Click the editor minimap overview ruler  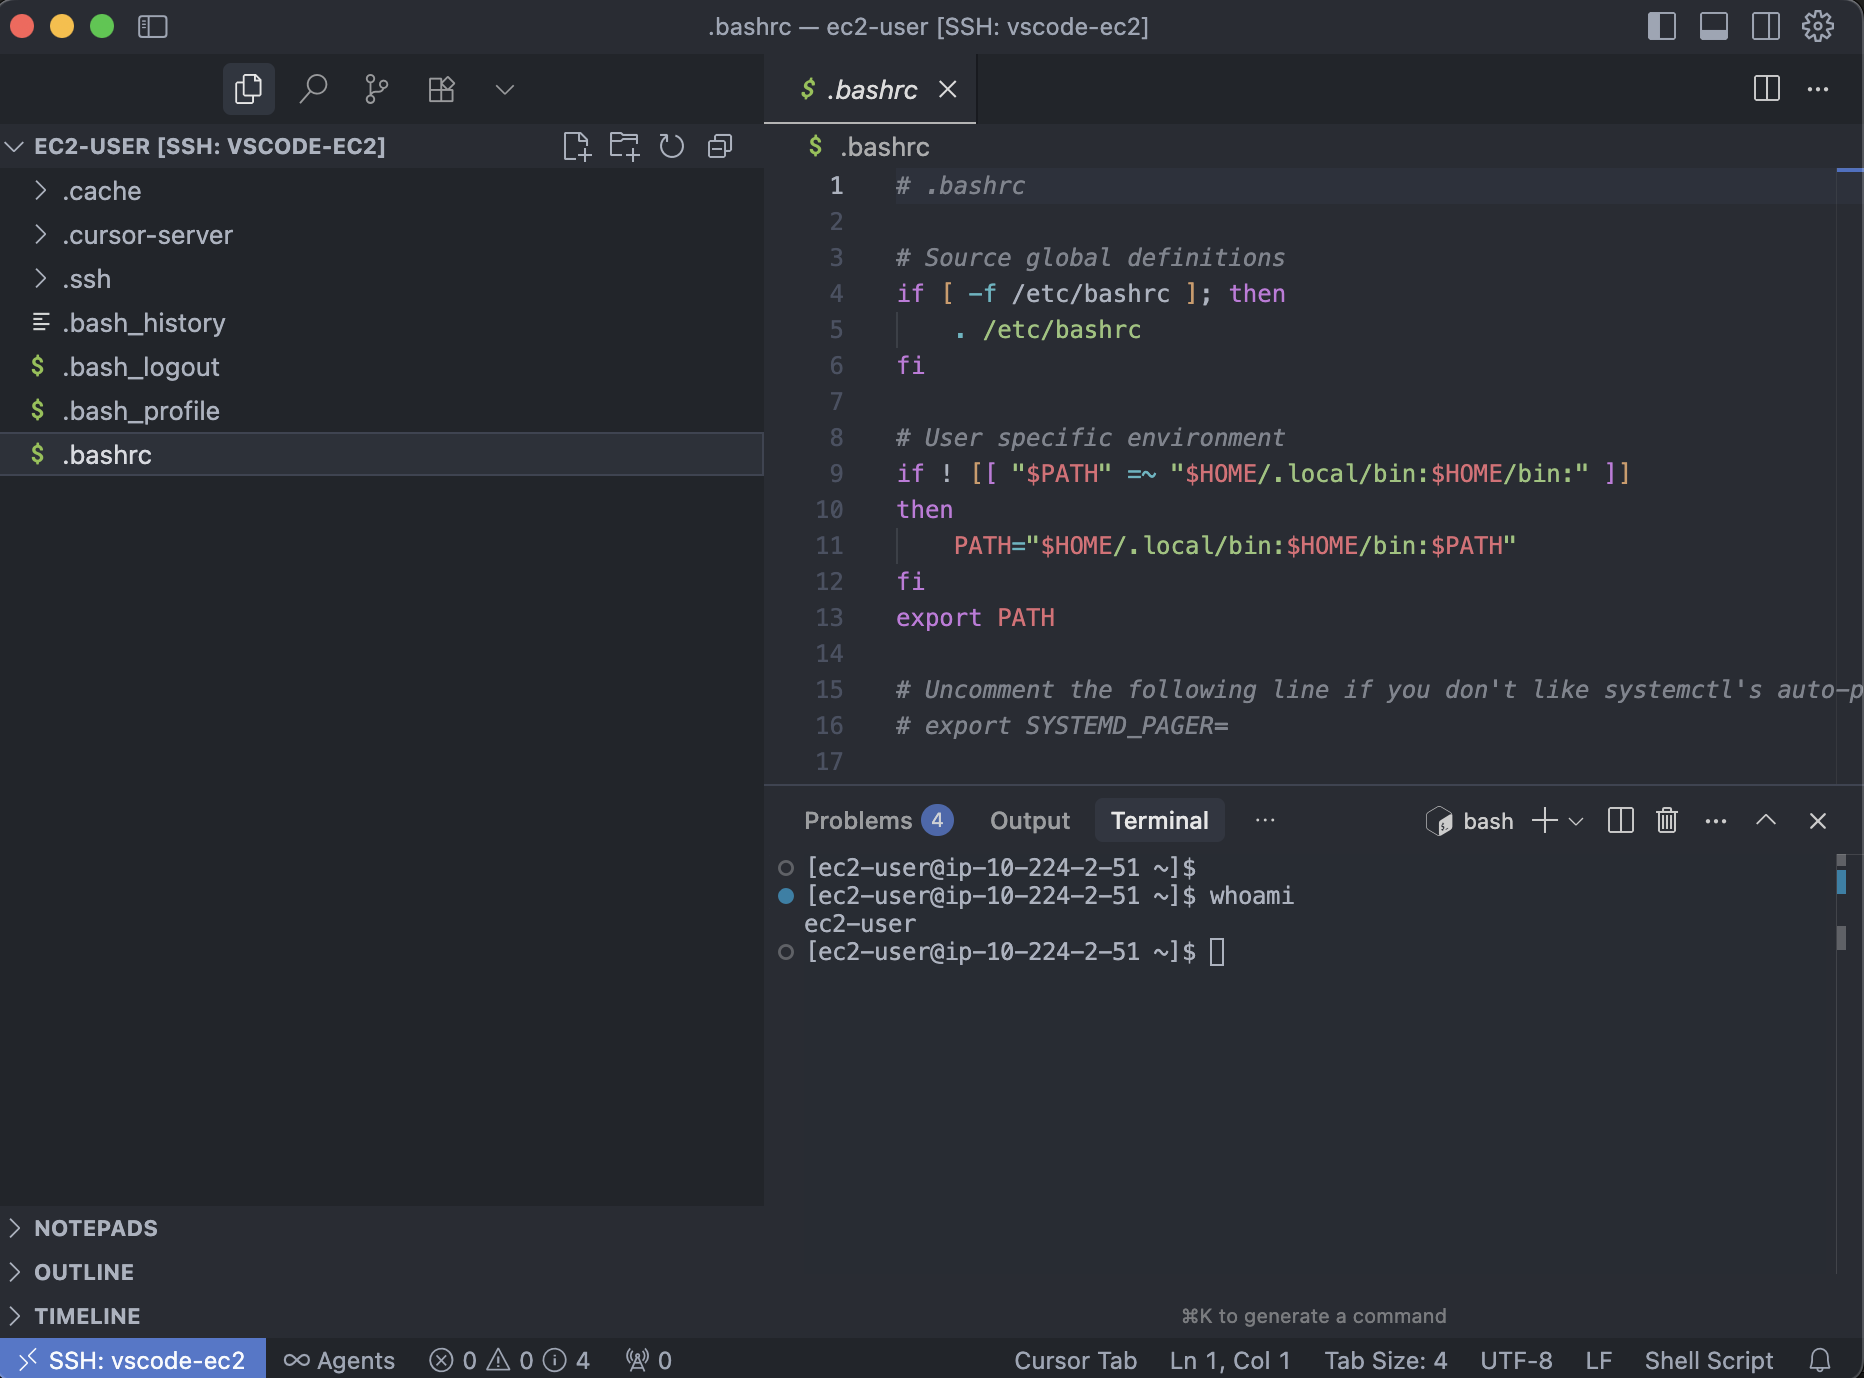pyautogui.click(x=1849, y=476)
